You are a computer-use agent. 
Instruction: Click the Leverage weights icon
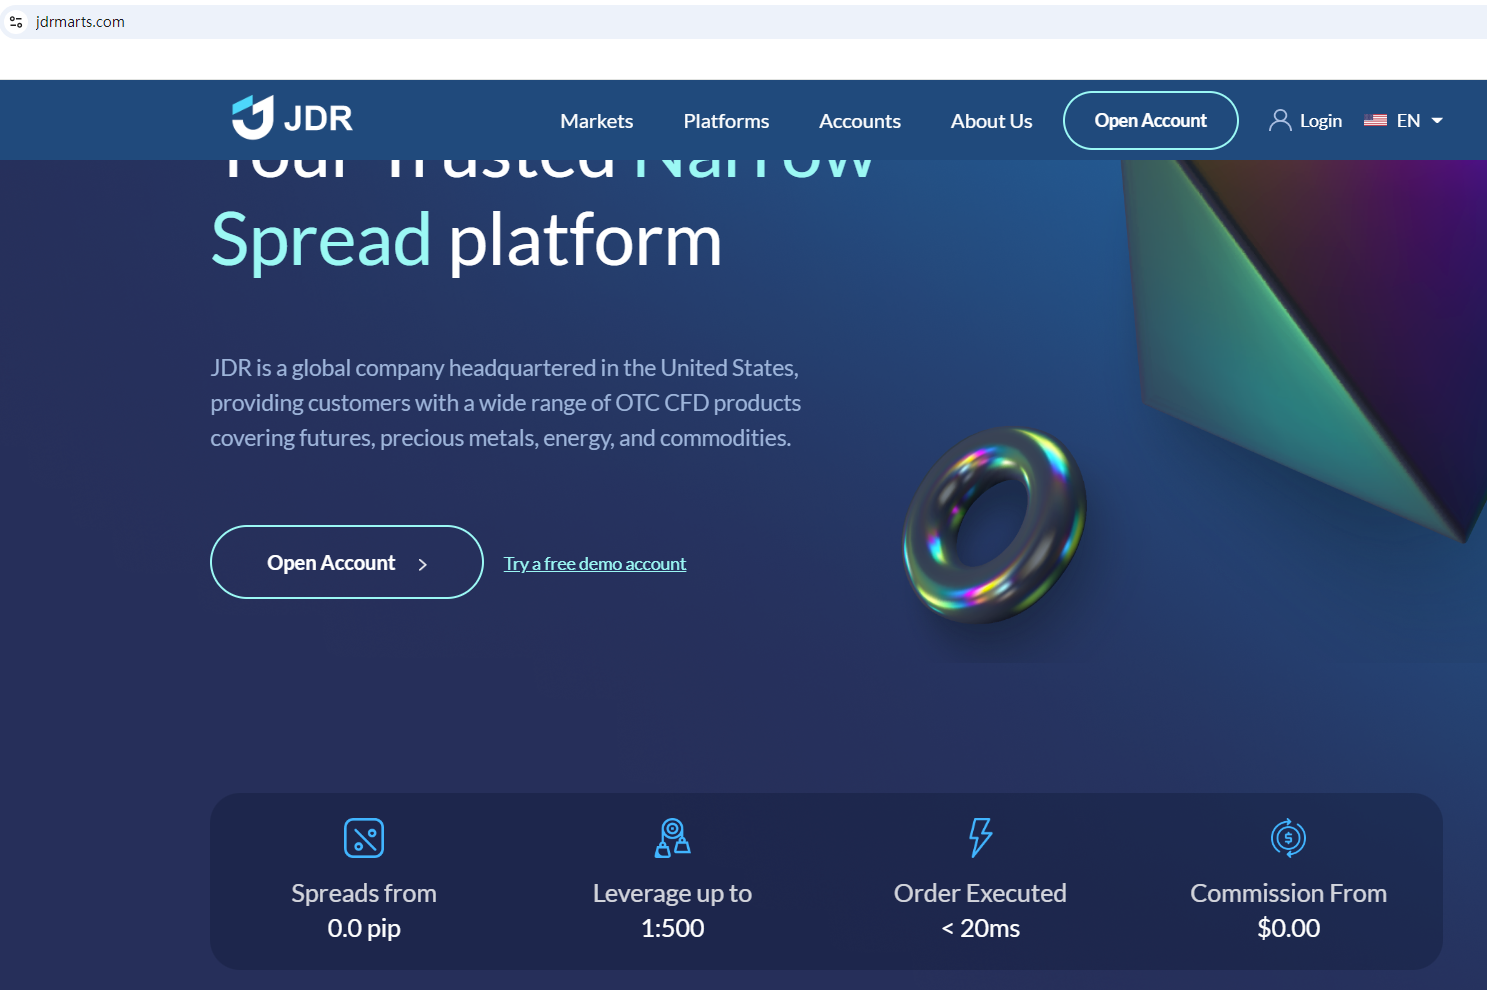(x=673, y=838)
